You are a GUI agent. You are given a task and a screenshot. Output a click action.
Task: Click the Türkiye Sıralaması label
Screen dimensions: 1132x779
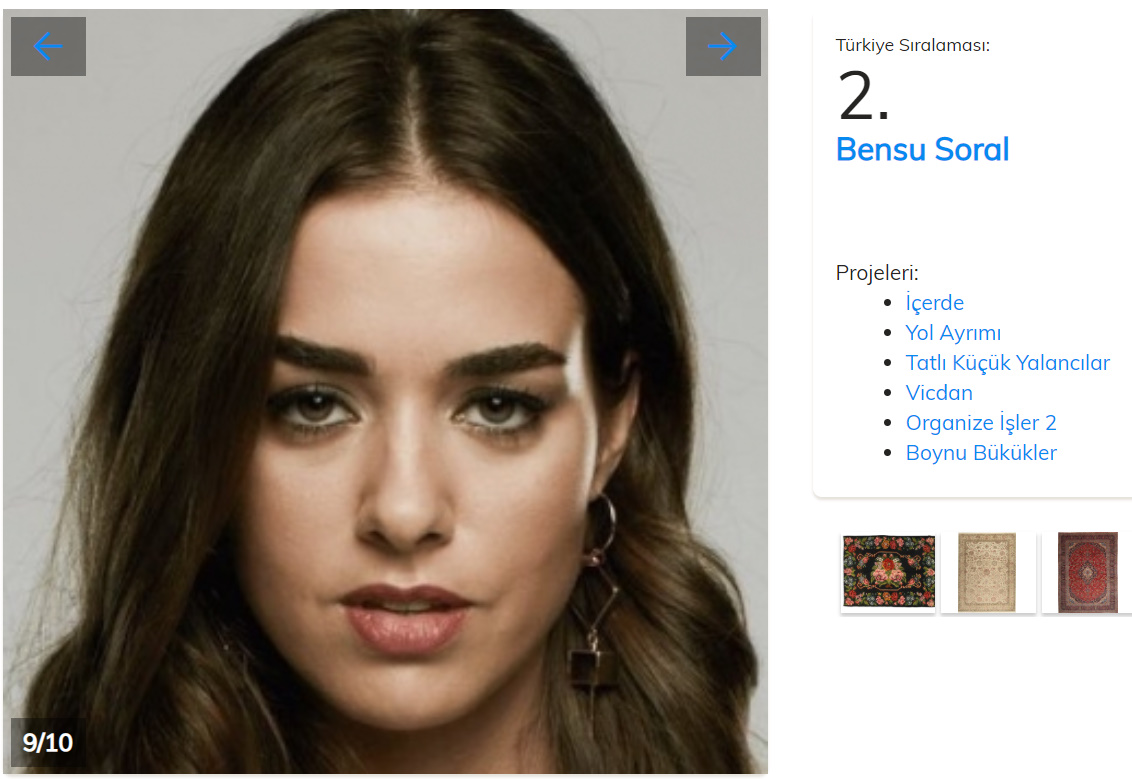coord(913,45)
